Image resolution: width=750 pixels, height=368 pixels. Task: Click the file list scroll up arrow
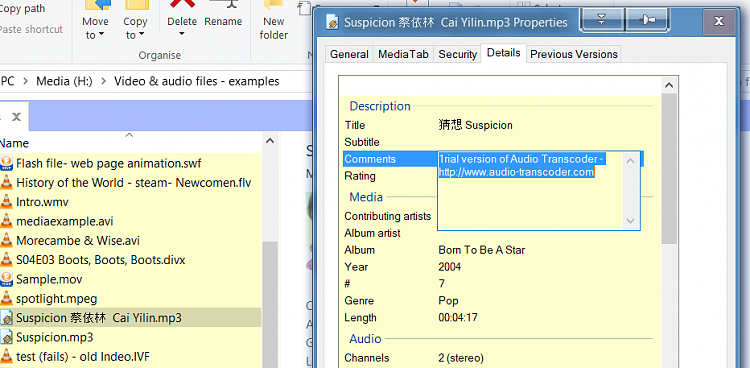(x=269, y=141)
